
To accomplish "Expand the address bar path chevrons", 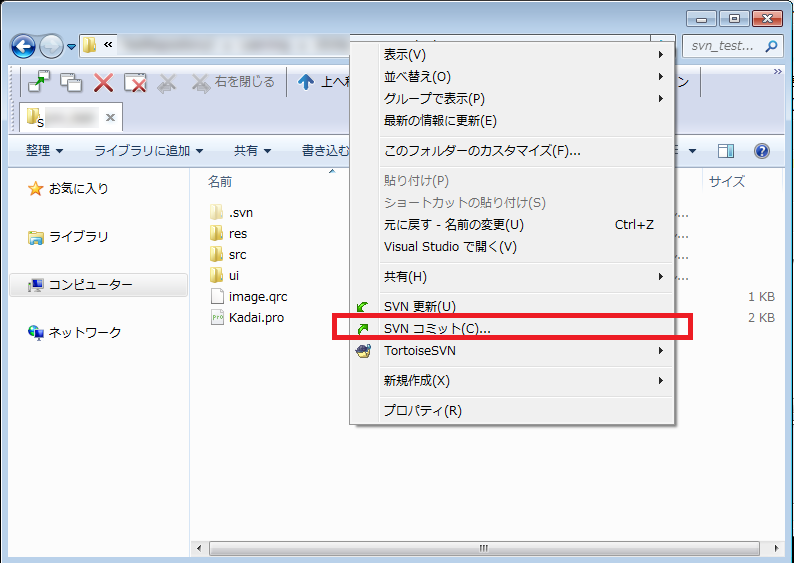I will (108, 45).
